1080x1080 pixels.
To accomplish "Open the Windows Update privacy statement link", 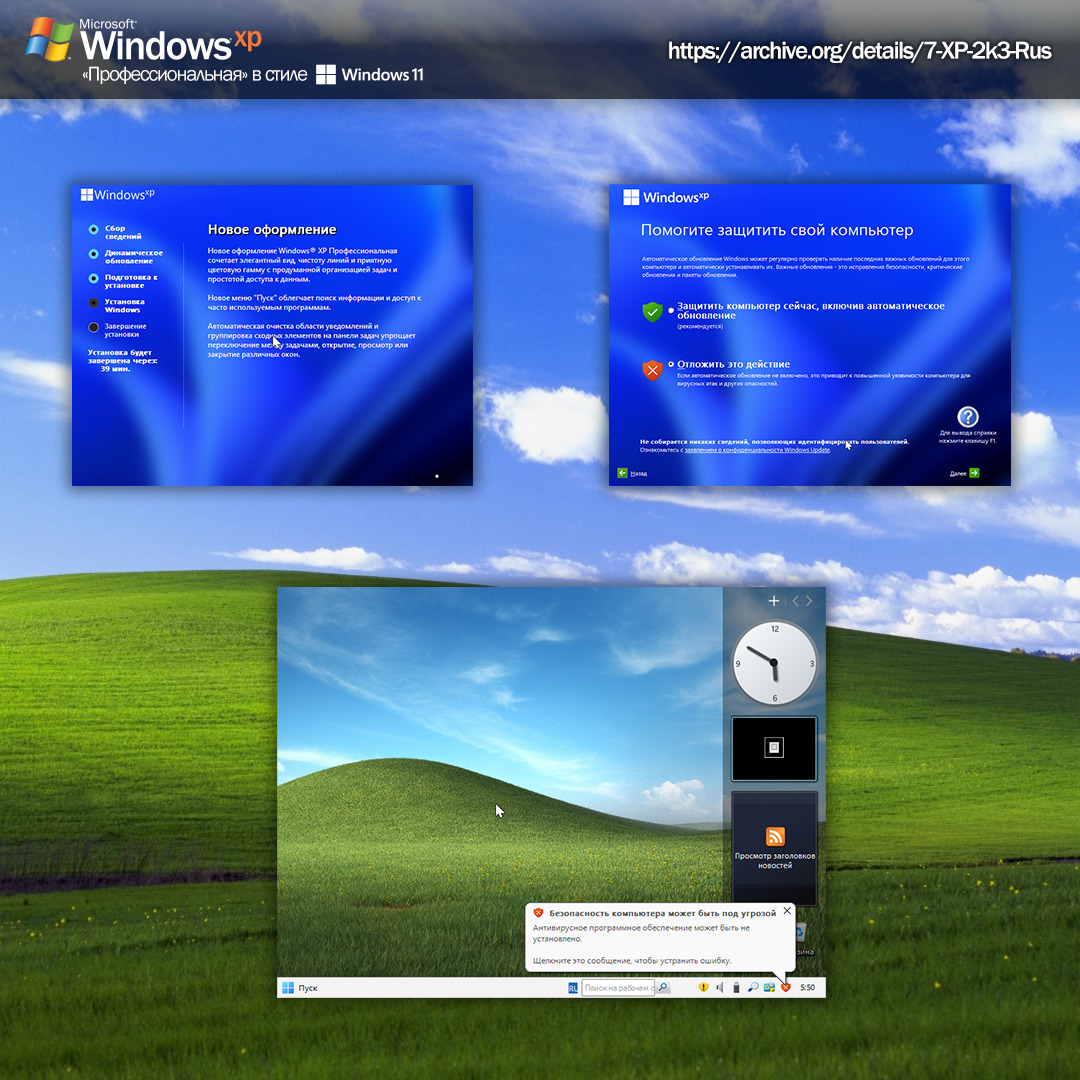I will pos(757,450).
